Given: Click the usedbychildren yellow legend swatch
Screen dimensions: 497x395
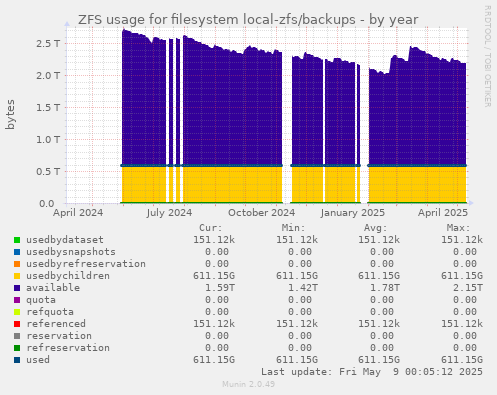Looking at the screenshot, I should click(x=17, y=276).
